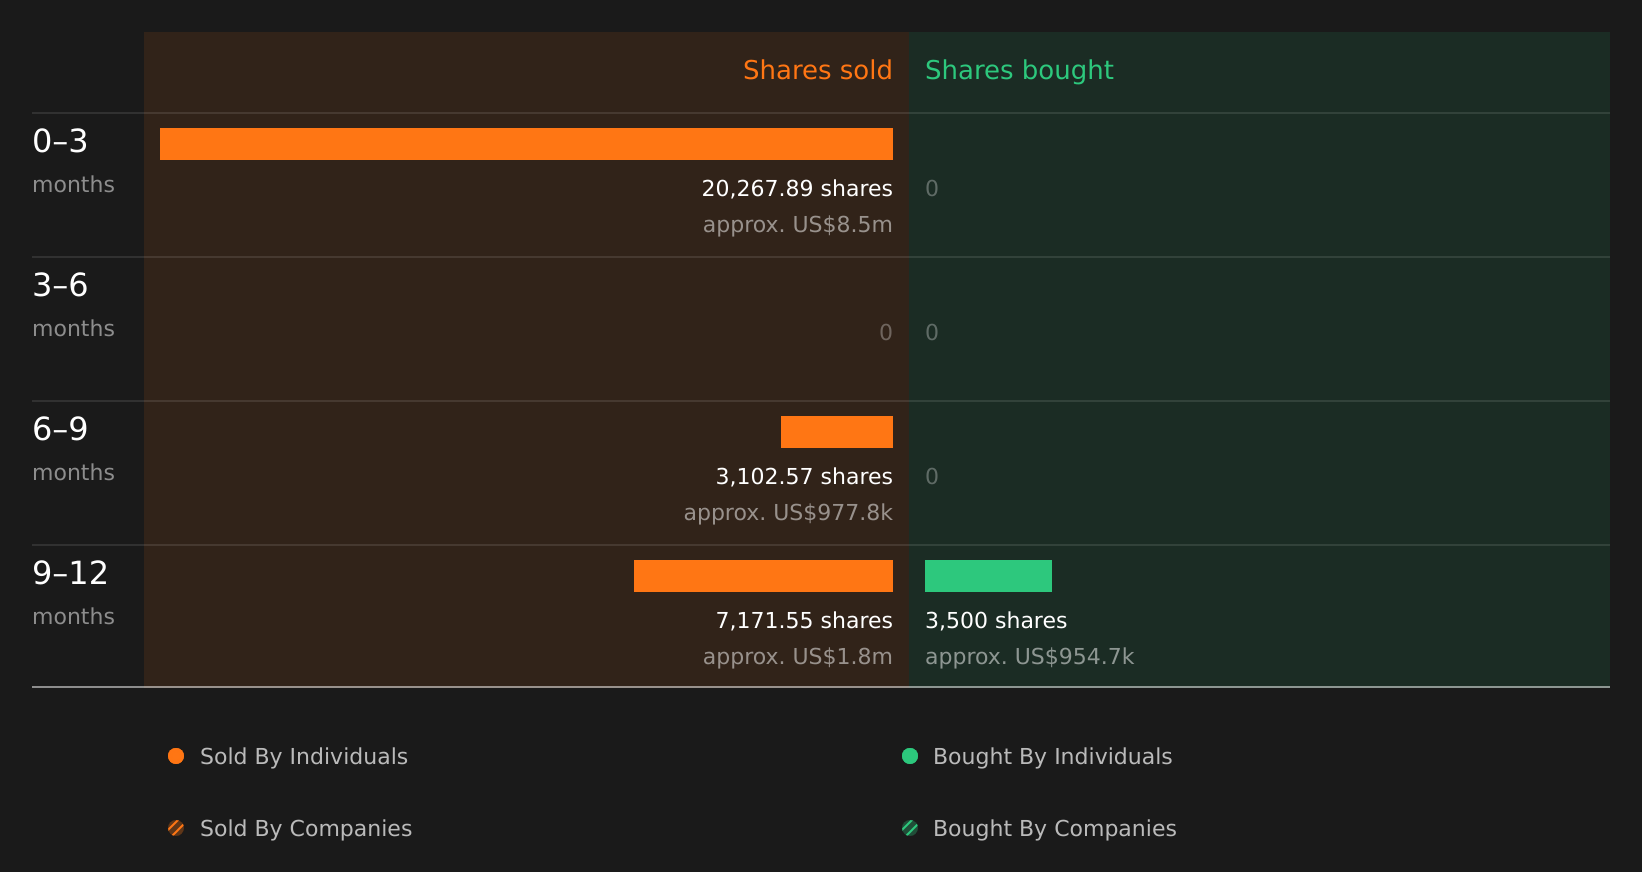Image resolution: width=1642 pixels, height=872 pixels.
Task: Click the 6–9 months orange sold bar
Action: point(837,432)
